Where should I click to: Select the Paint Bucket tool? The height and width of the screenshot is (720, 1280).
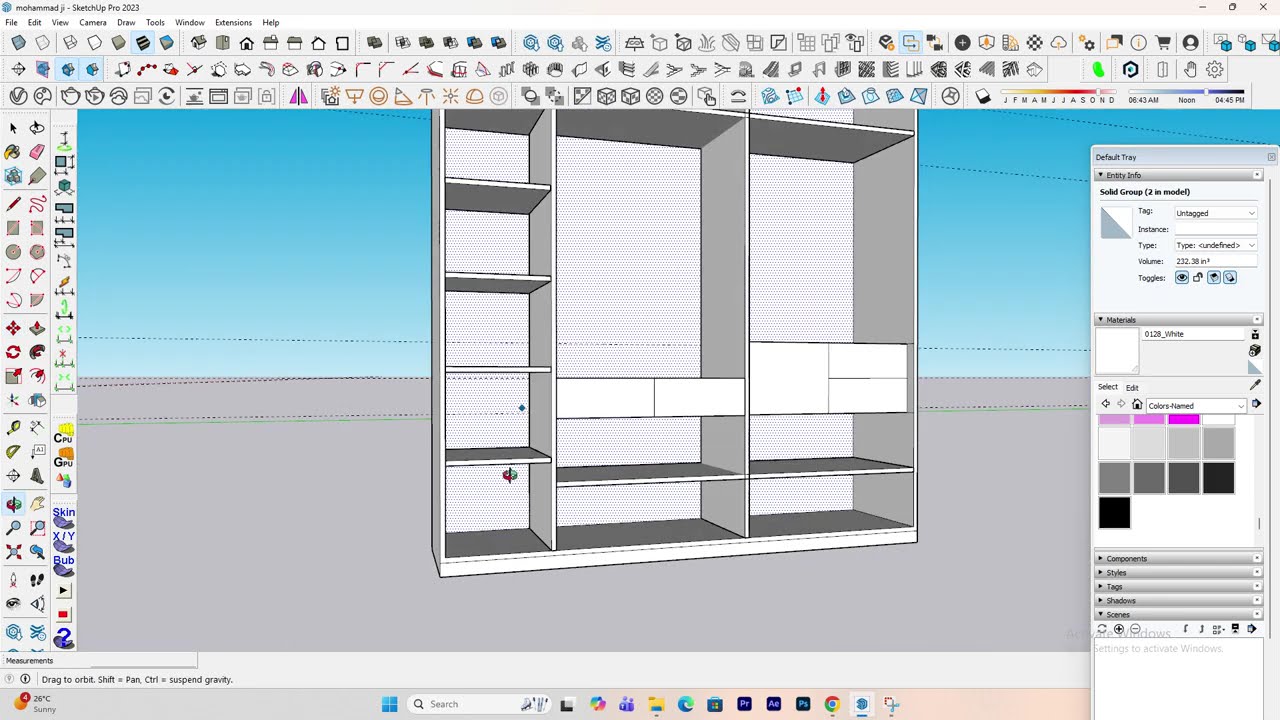13,152
